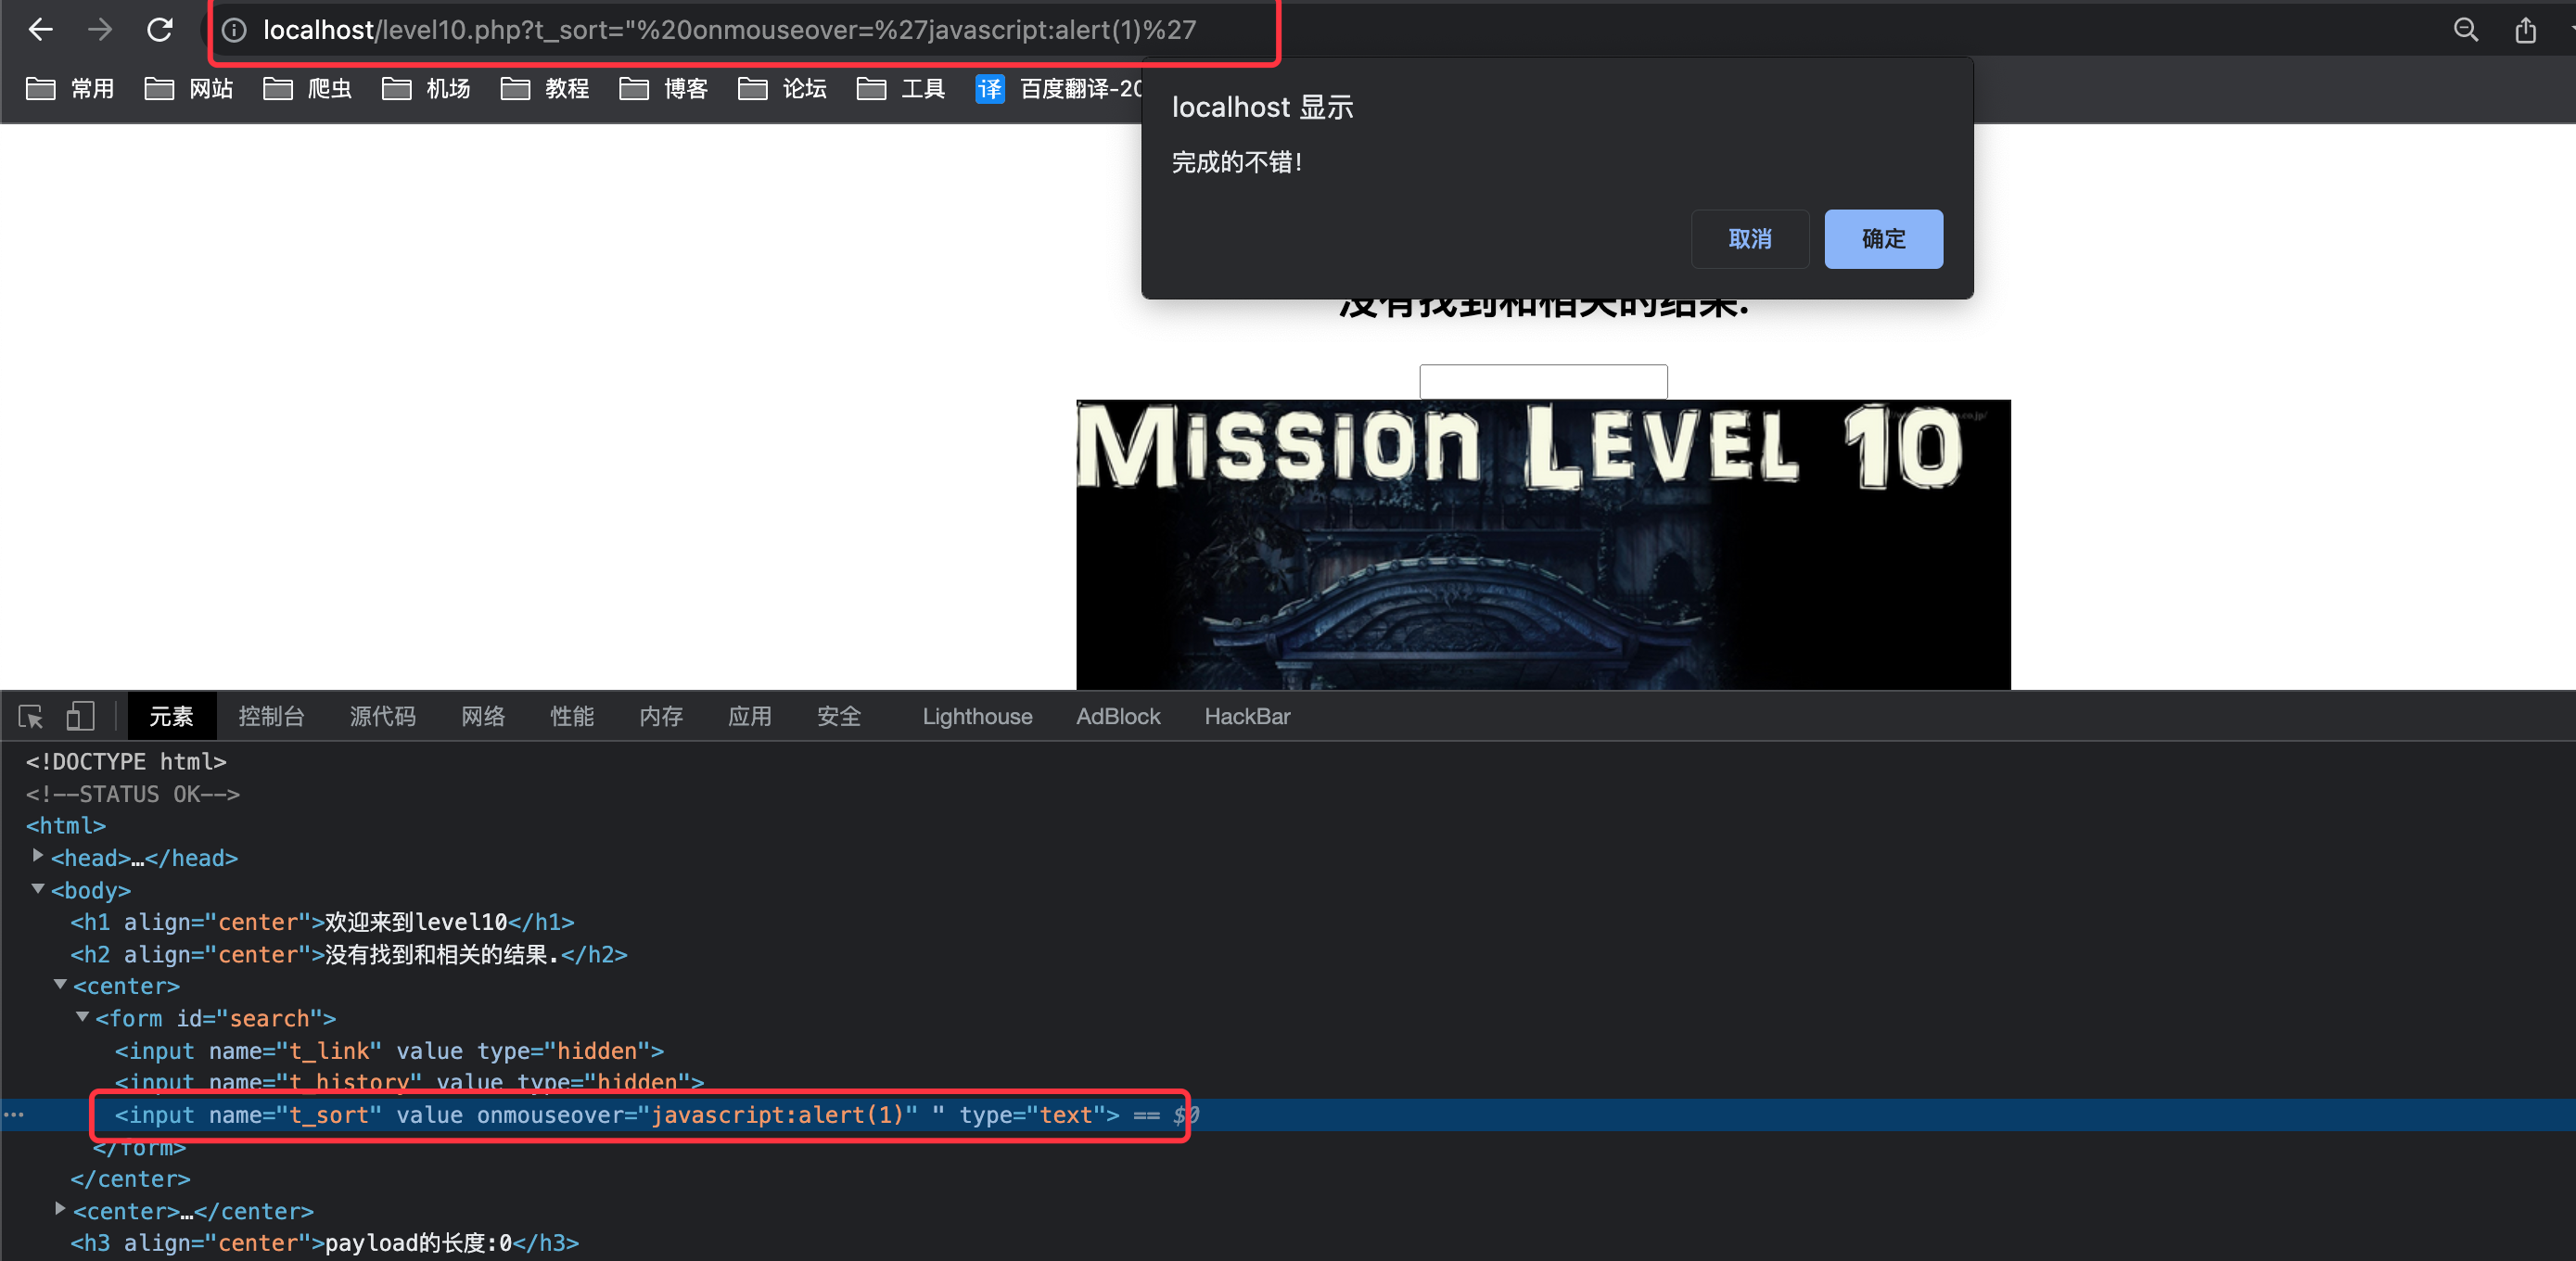2576x1261 pixels.
Task: Click the browser forward arrow
Action: coord(100,30)
